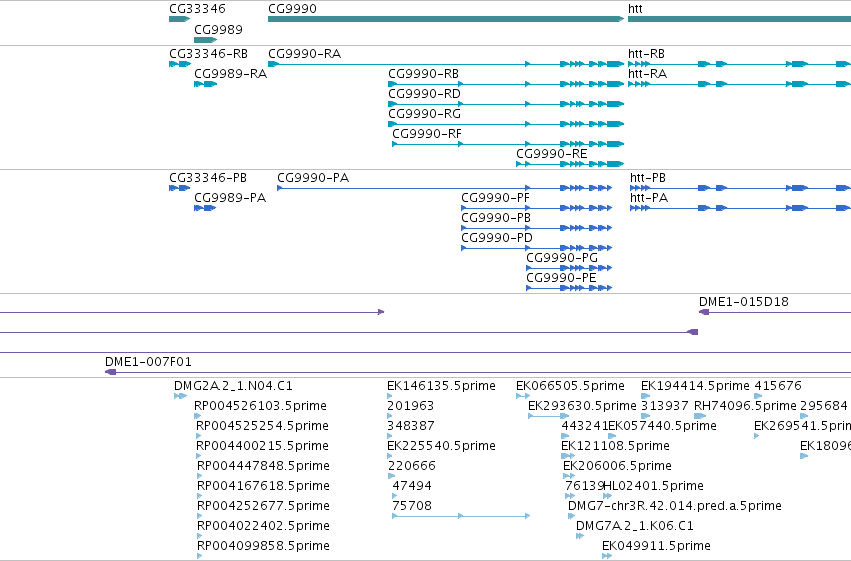Viewport: 851px width, 561px height.
Task: Select EST RP004526103.5prime
Action: [261, 406]
